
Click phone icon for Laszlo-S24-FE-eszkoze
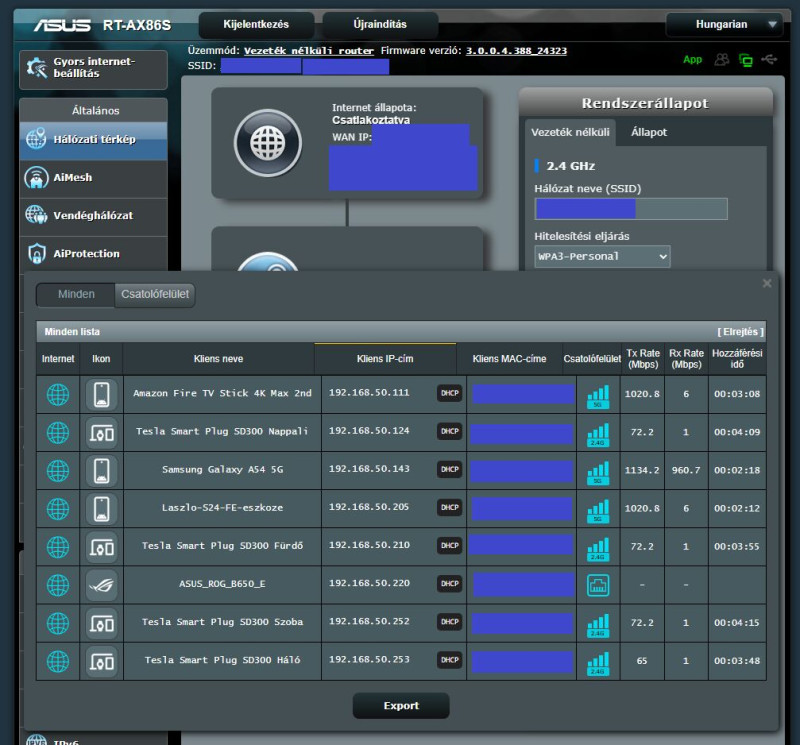point(102,509)
